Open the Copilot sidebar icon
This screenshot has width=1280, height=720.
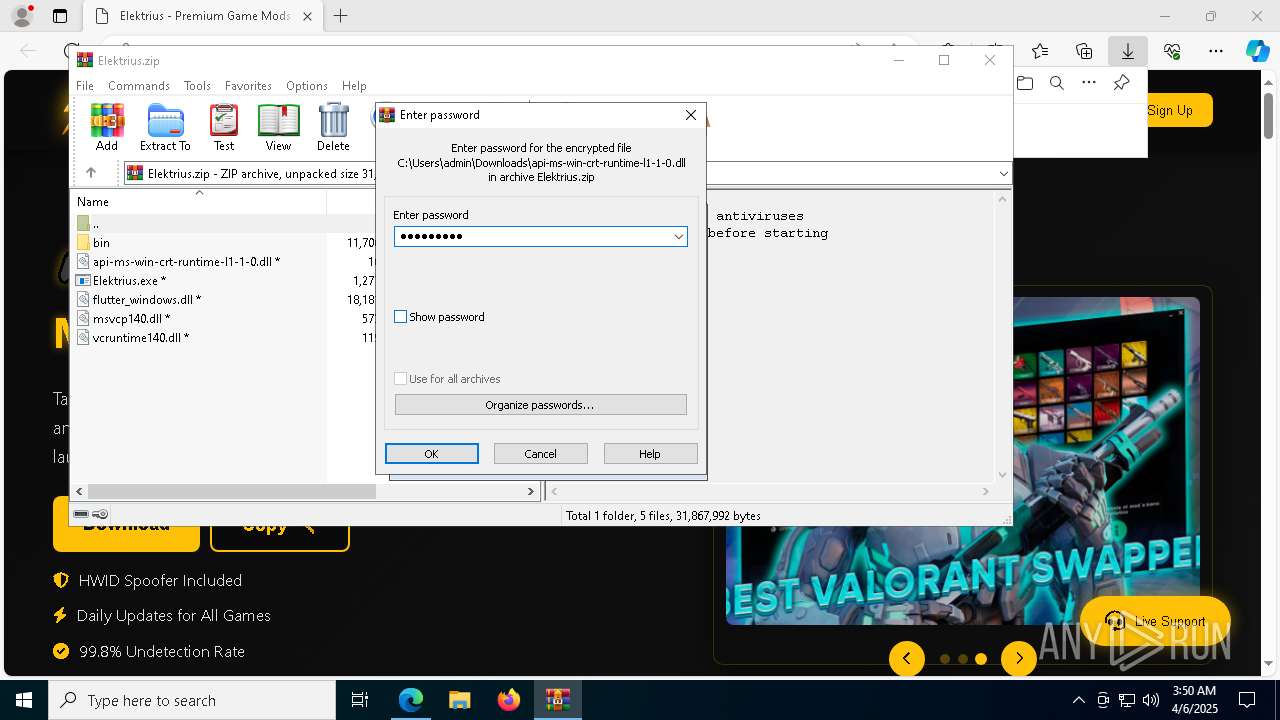pyautogui.click(x=1257, y=51)
